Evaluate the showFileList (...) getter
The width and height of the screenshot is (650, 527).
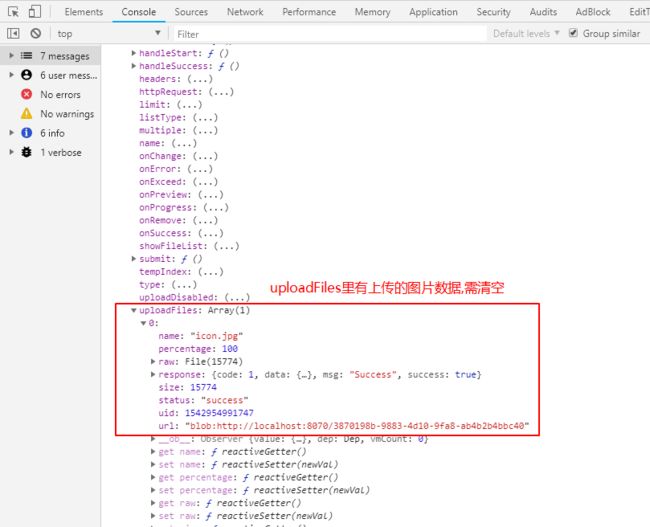point(226,246)
